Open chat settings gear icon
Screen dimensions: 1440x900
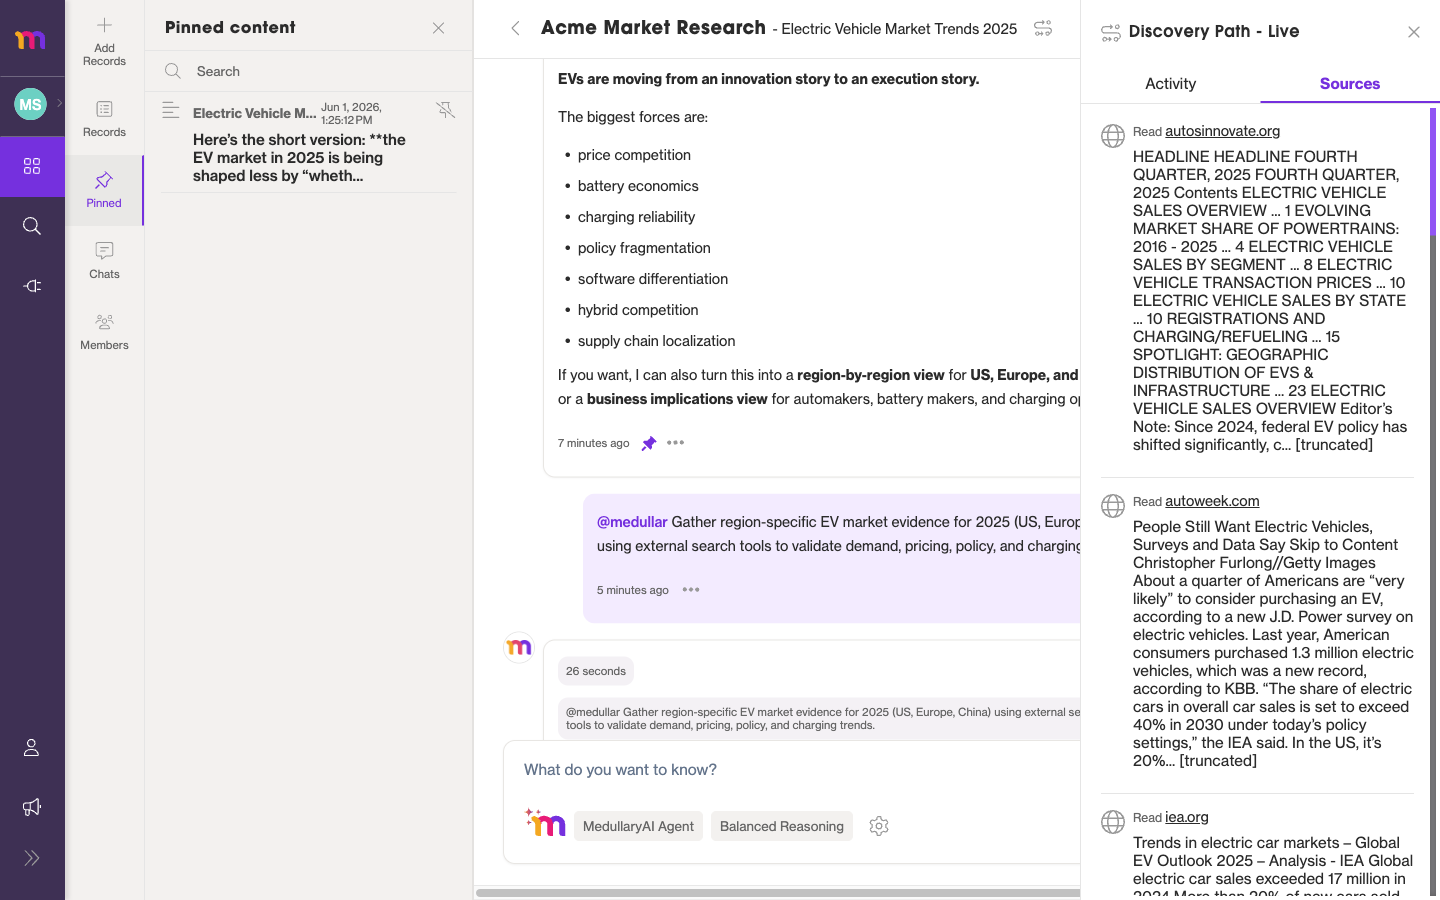tap(879, 826)
